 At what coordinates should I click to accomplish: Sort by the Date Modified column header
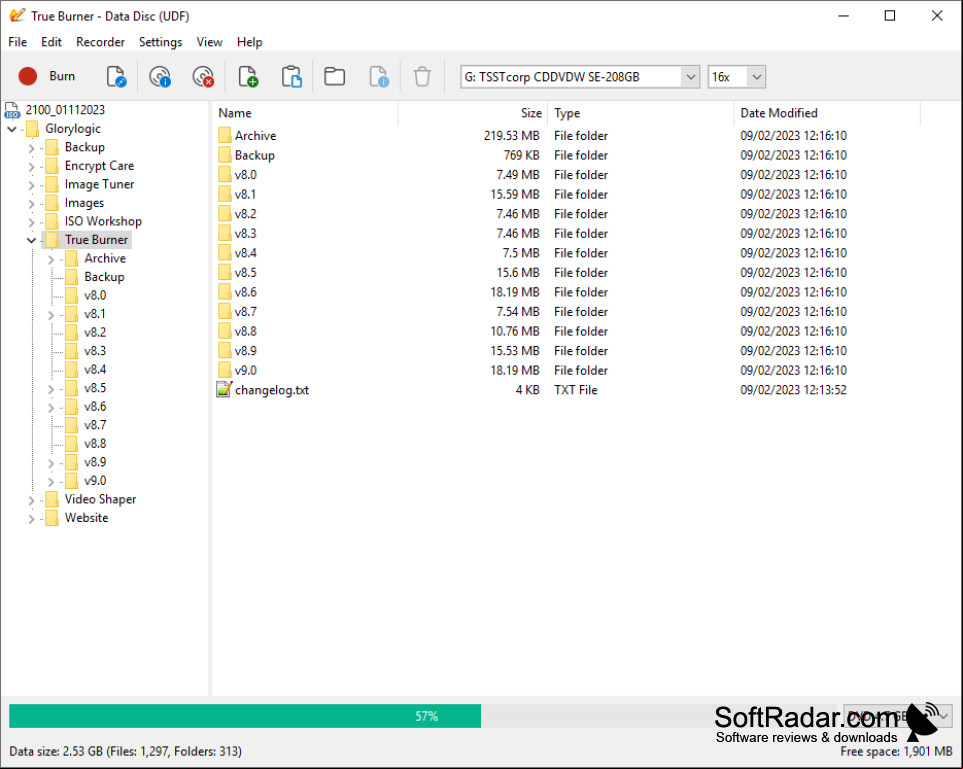coord(827,113)
